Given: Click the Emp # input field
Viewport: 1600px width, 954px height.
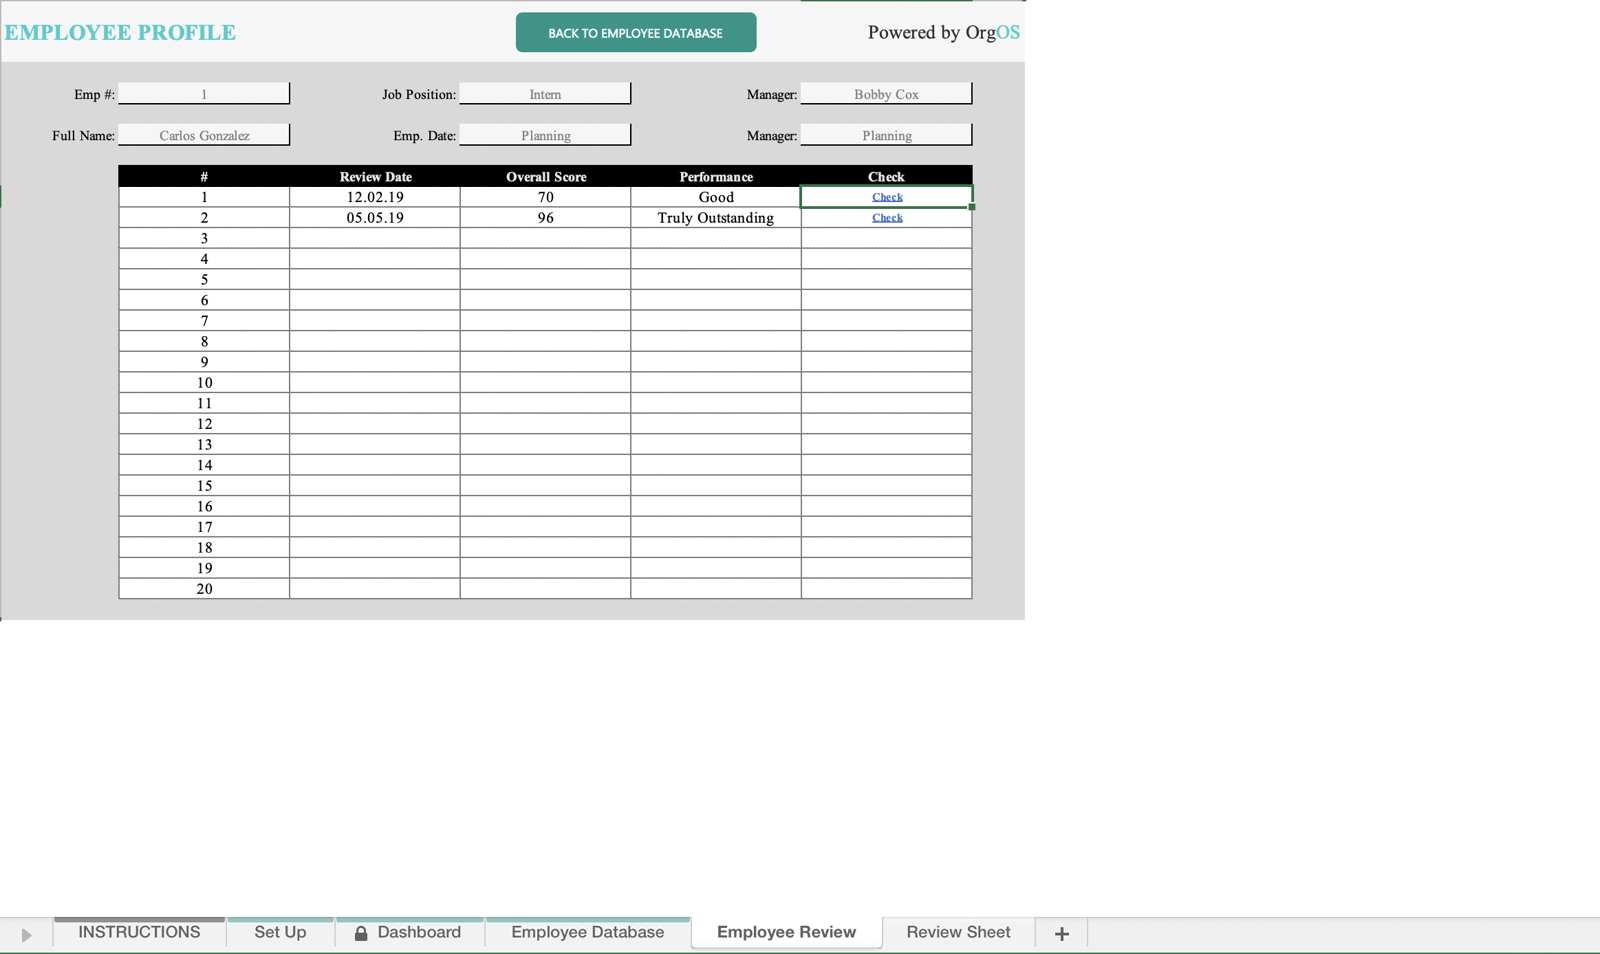Looking at the screenshot, I should click(204, 94).
